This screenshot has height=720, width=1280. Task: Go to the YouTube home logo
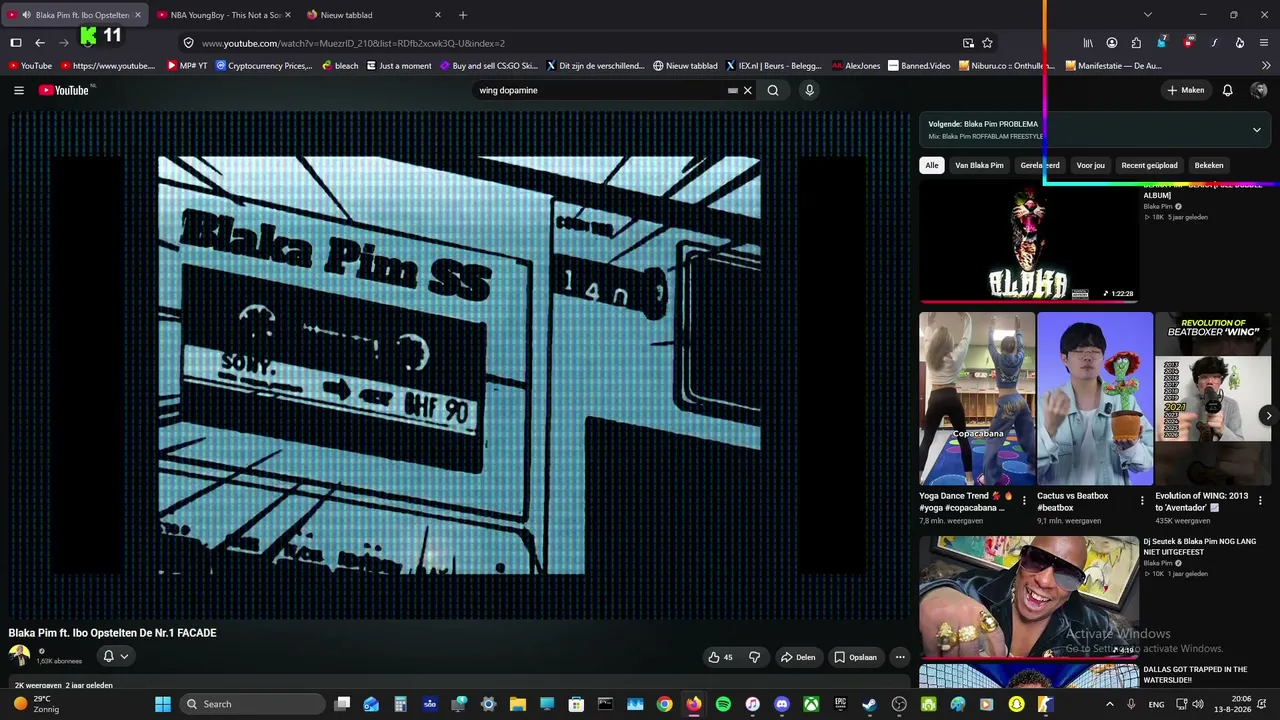pyautogui.click(x=66, y=90)
